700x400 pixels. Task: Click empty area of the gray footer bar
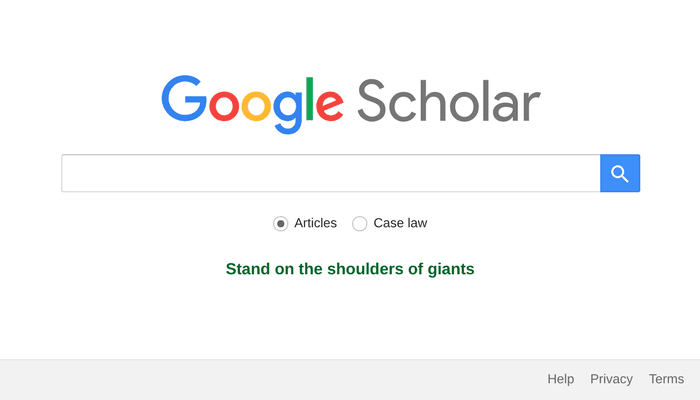point(250,380)
